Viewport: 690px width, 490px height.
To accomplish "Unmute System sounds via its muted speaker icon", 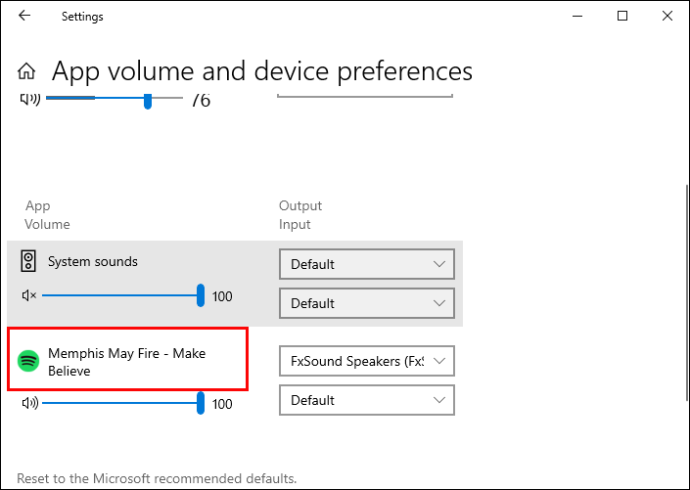I will point(29,295).
